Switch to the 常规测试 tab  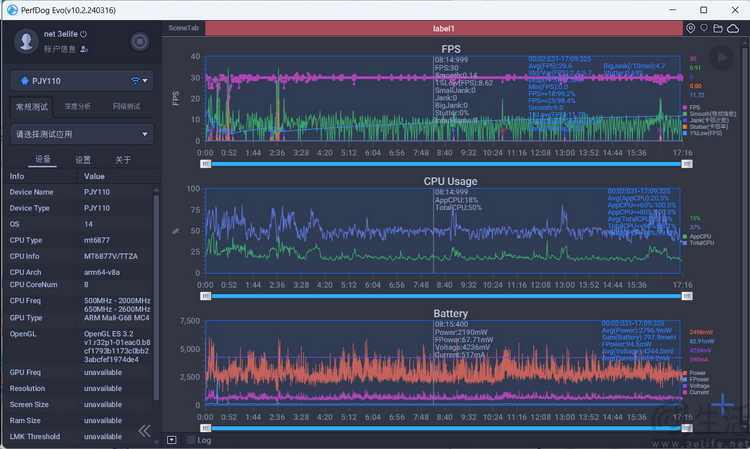click(32, 107)
